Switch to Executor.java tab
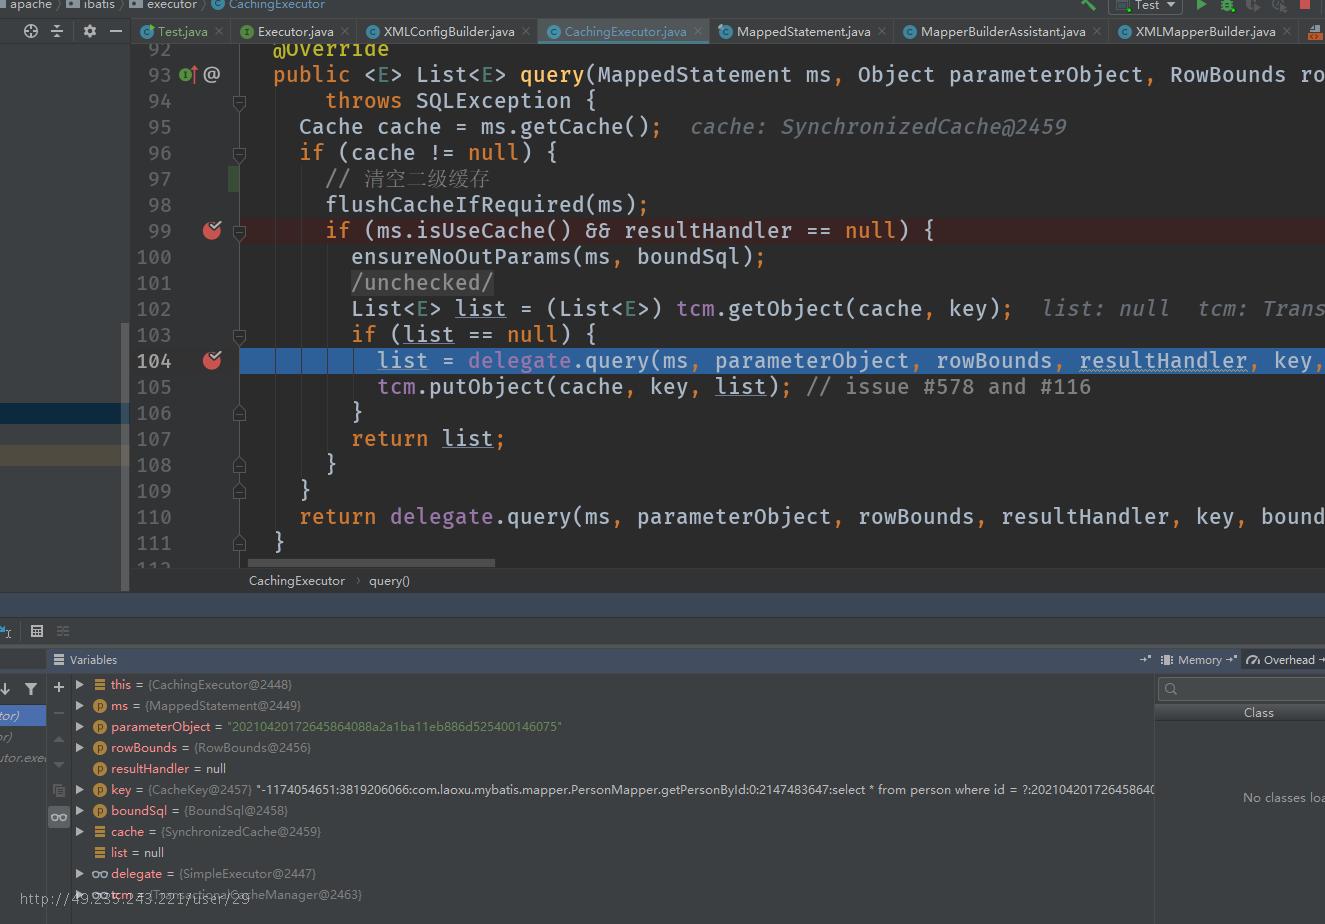Image resolution: width=1325 pixels, height=924 pixels. point(287,31)
